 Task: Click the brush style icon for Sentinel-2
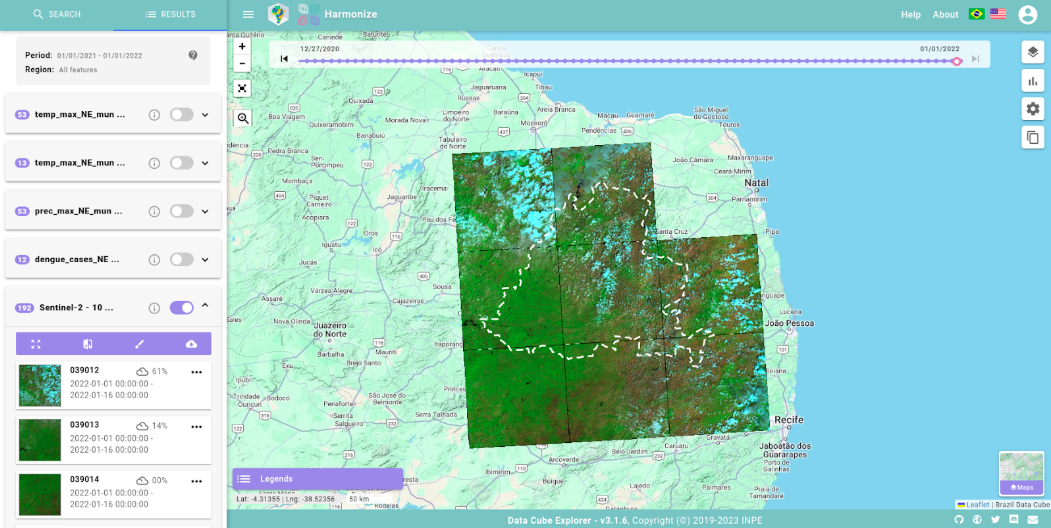(x=140, y=344)
